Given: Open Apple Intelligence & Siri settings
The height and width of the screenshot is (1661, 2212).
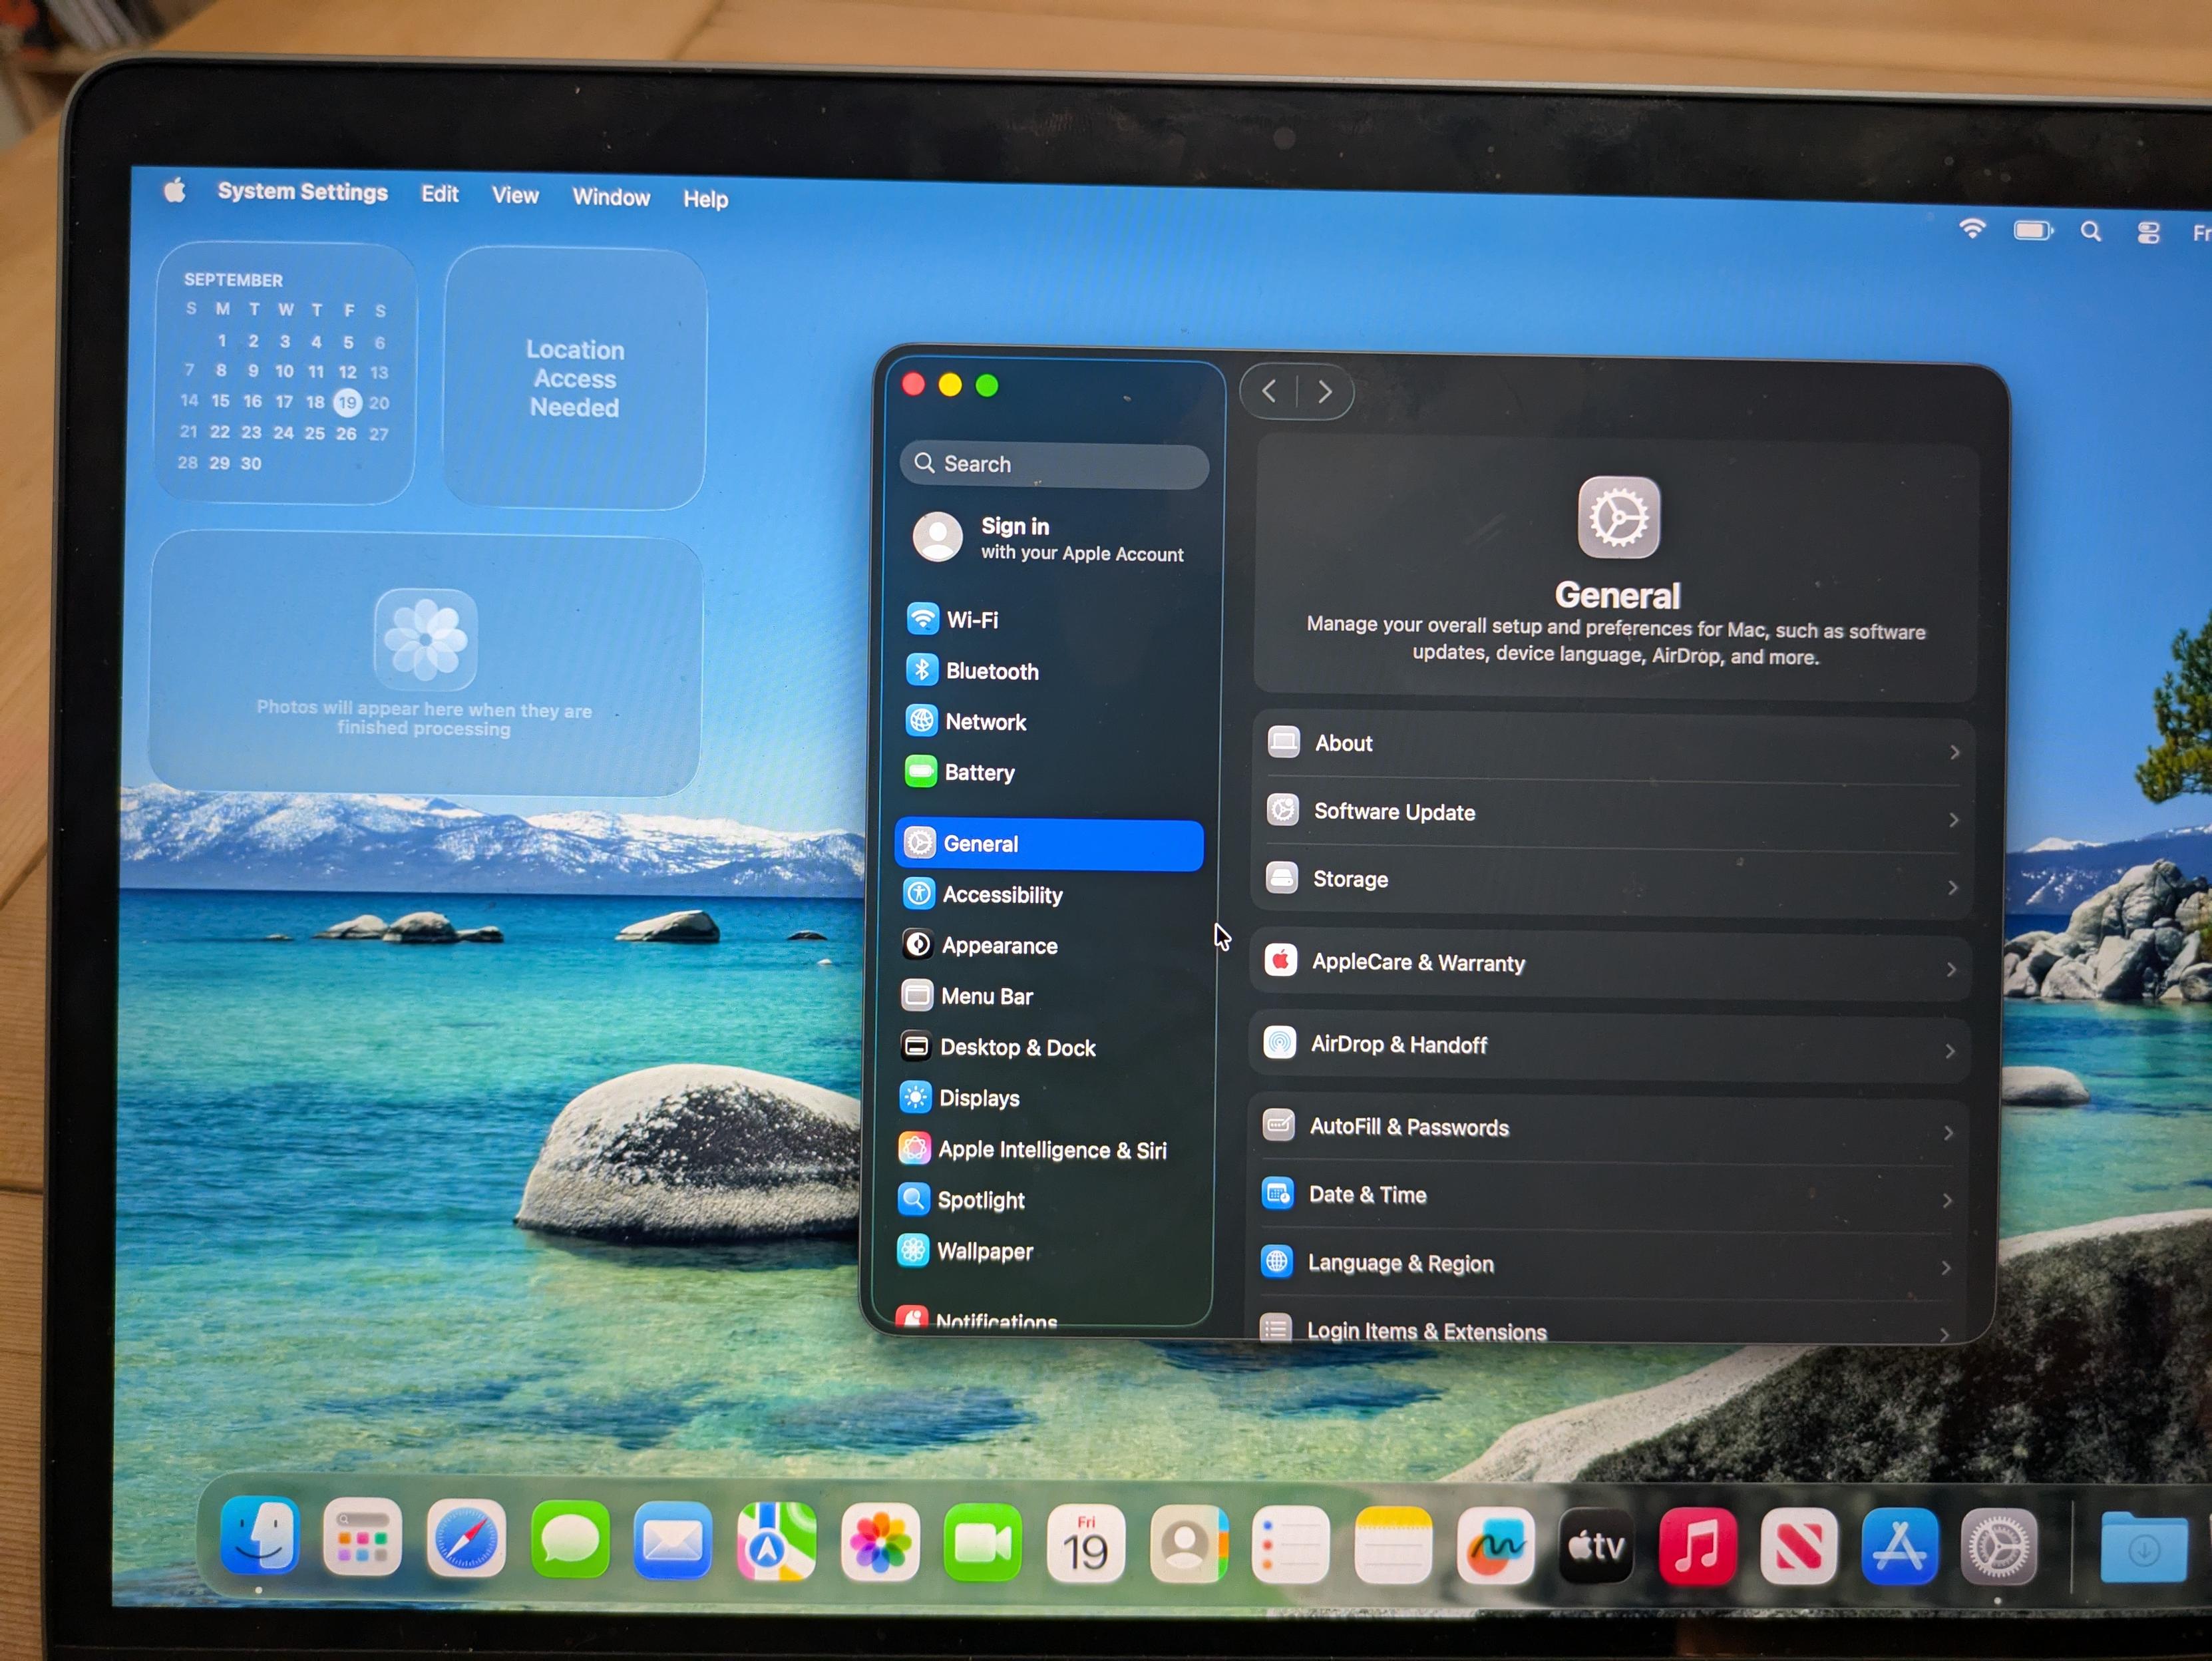Looking at the screenshot, I should 1051,1150.
